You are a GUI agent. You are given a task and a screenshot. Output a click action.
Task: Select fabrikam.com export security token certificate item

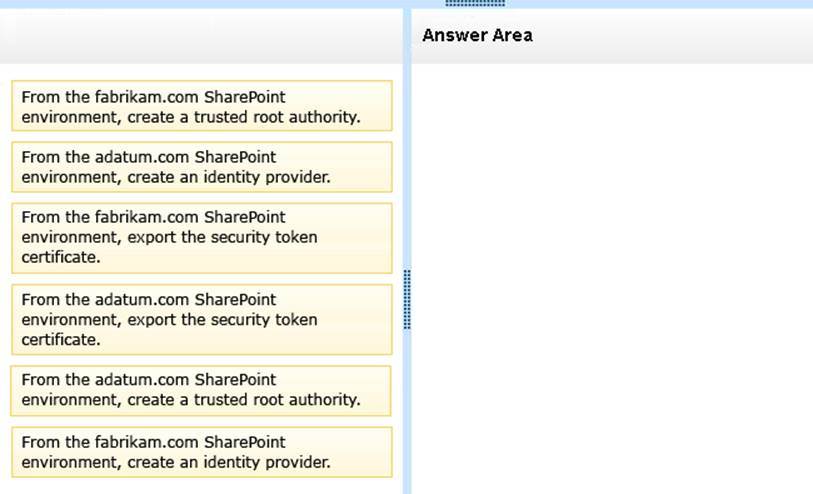(x=202, y=238)
